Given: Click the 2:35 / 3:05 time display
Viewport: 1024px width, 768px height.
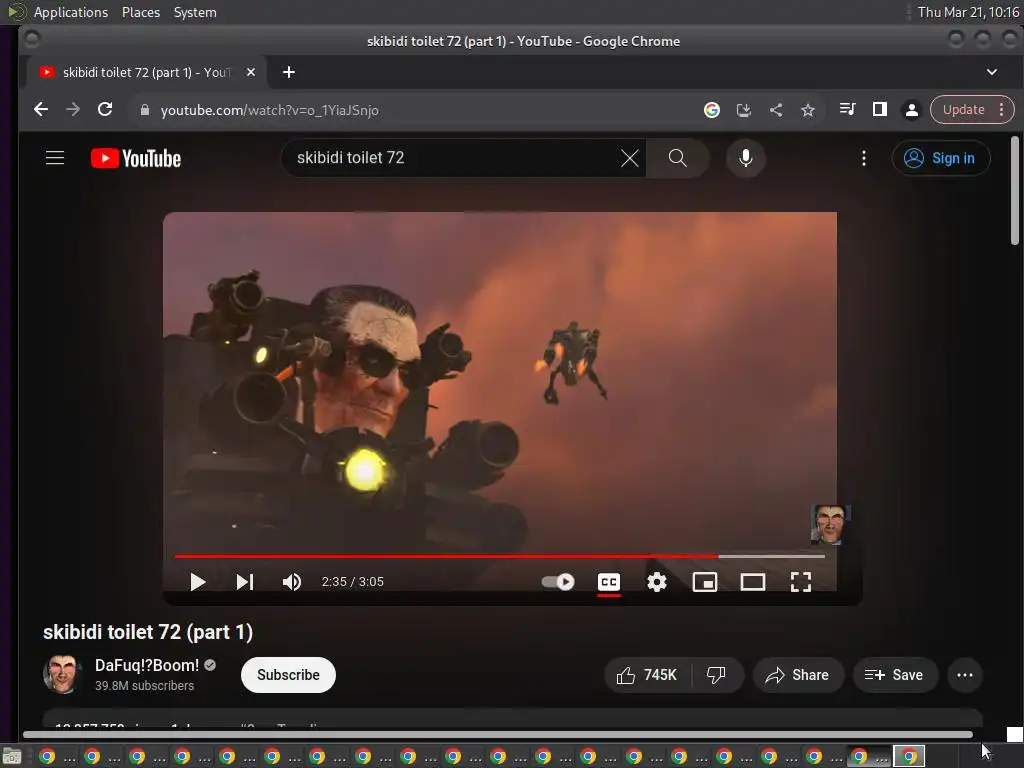Looking at the screenshot, I should click(353, 582).
